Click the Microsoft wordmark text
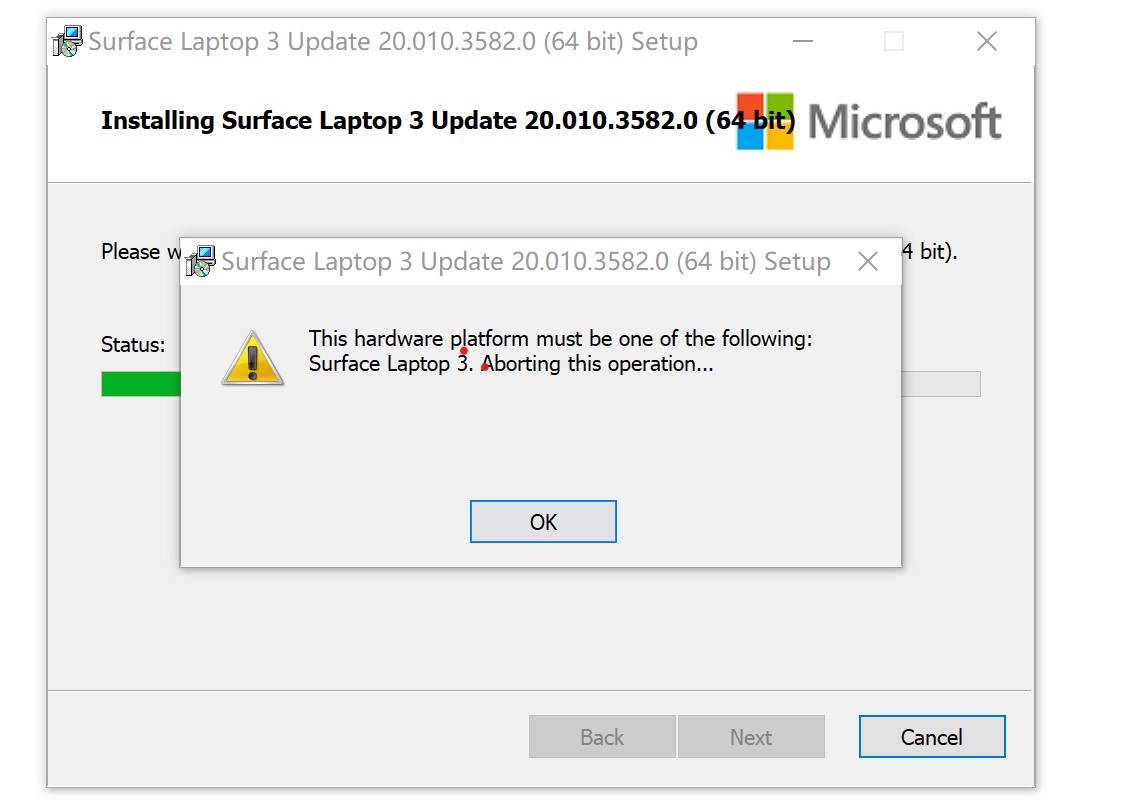 point(905,121)
